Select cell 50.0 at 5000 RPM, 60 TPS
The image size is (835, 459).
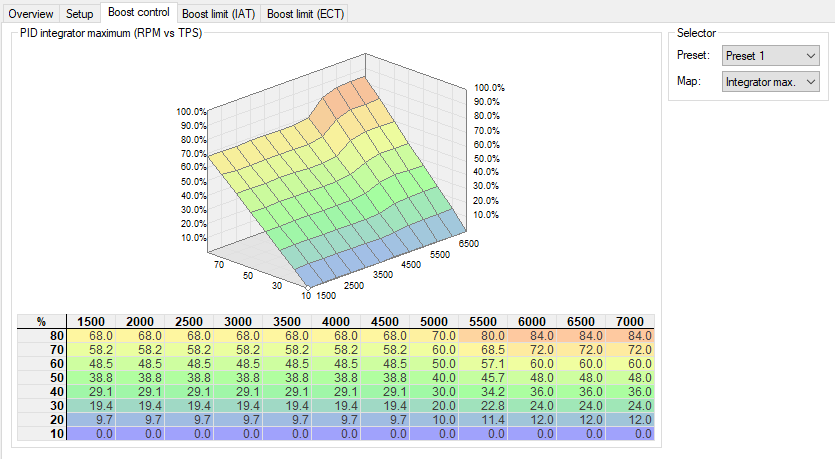434,364
